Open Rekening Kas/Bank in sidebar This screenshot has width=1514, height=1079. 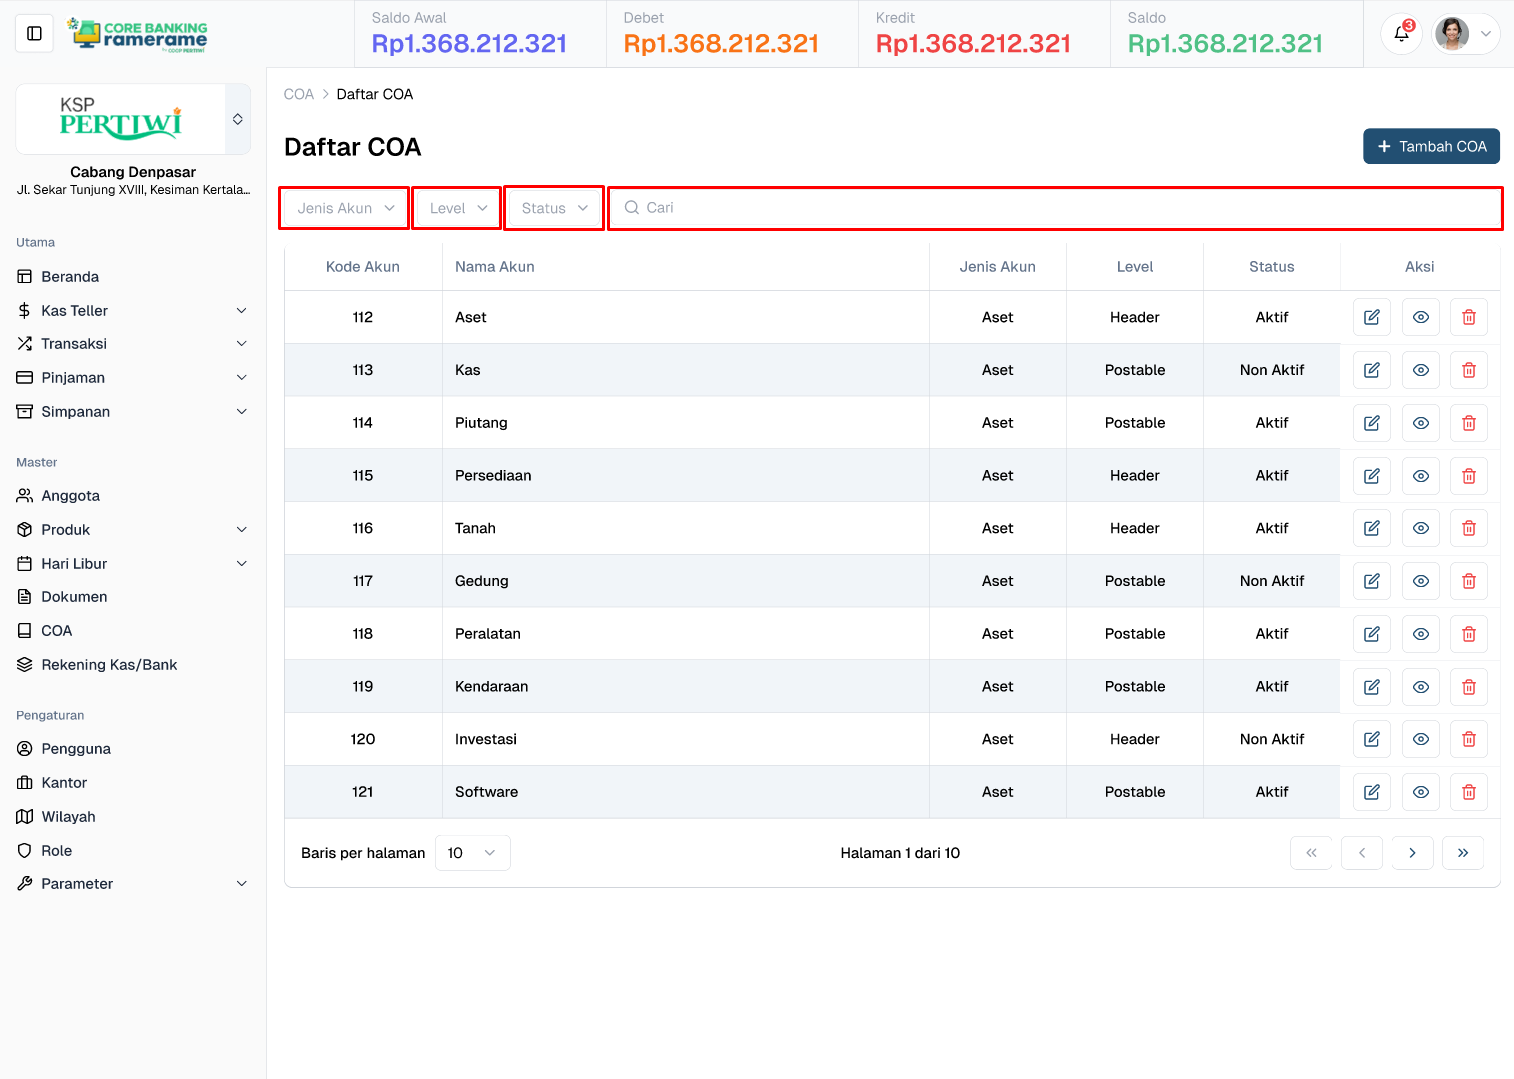point(109,665)
